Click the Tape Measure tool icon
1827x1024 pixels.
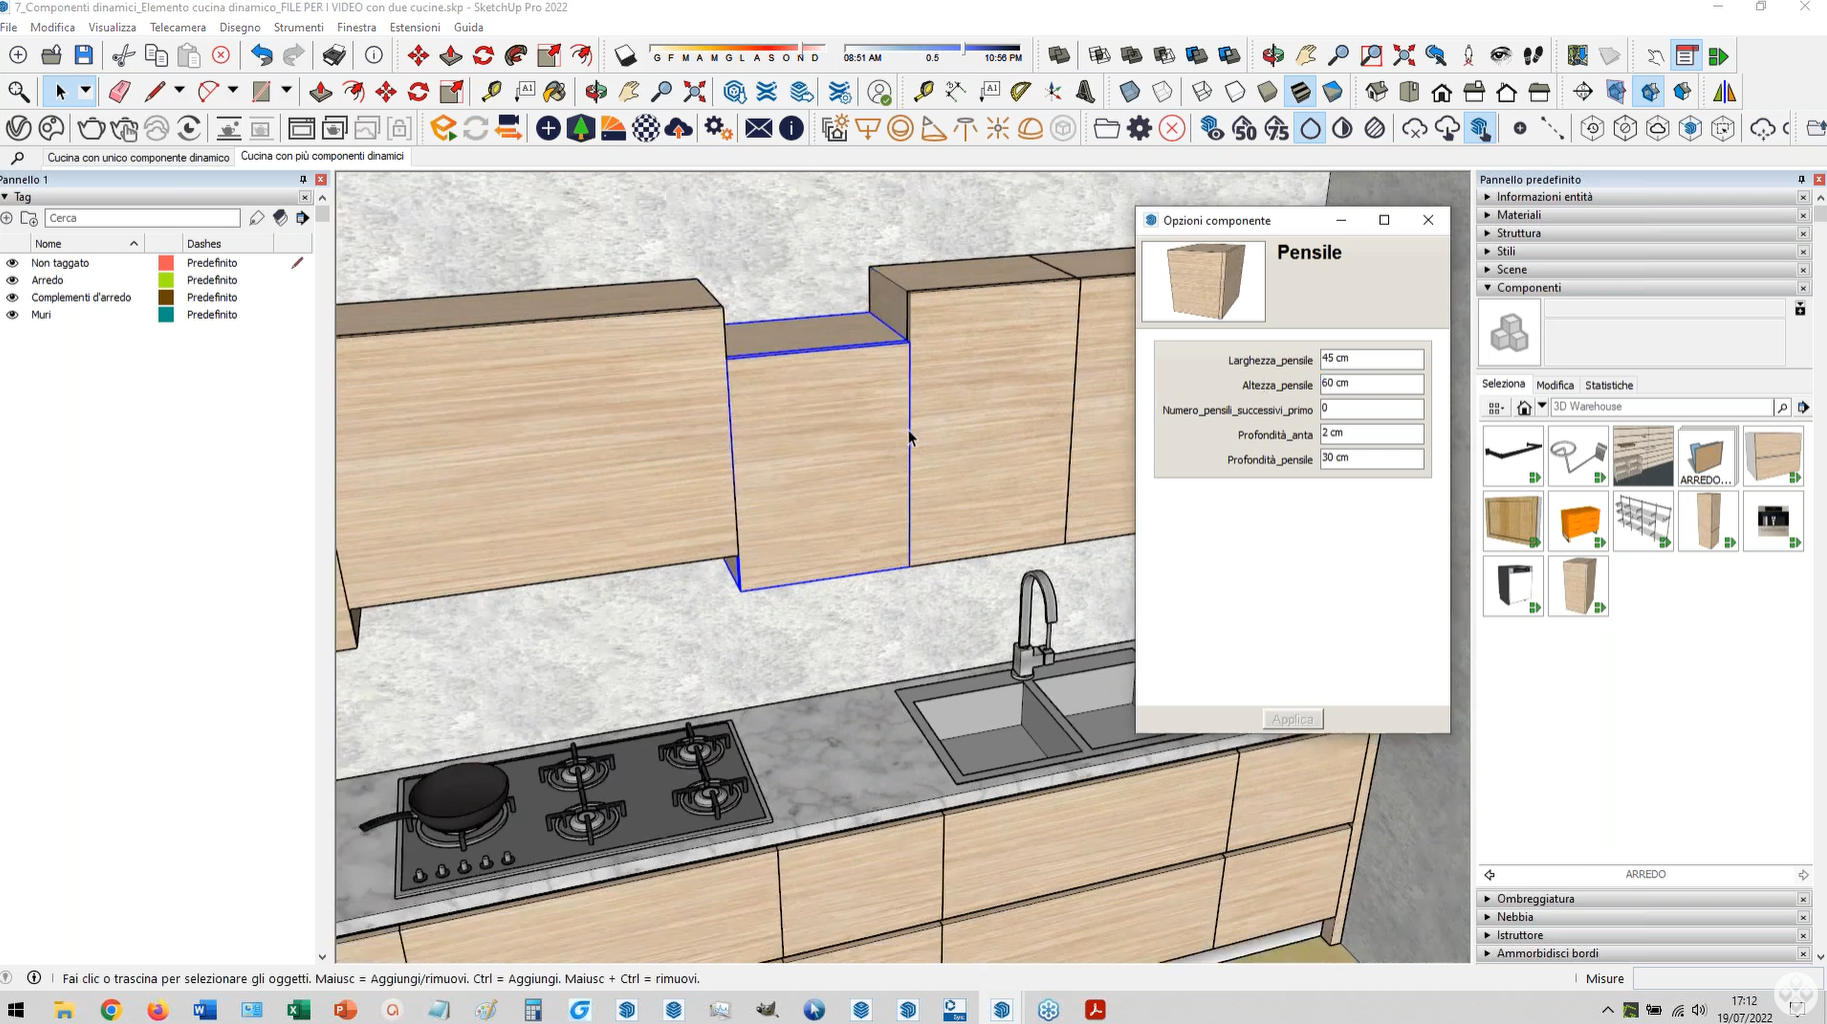point(491,92)
